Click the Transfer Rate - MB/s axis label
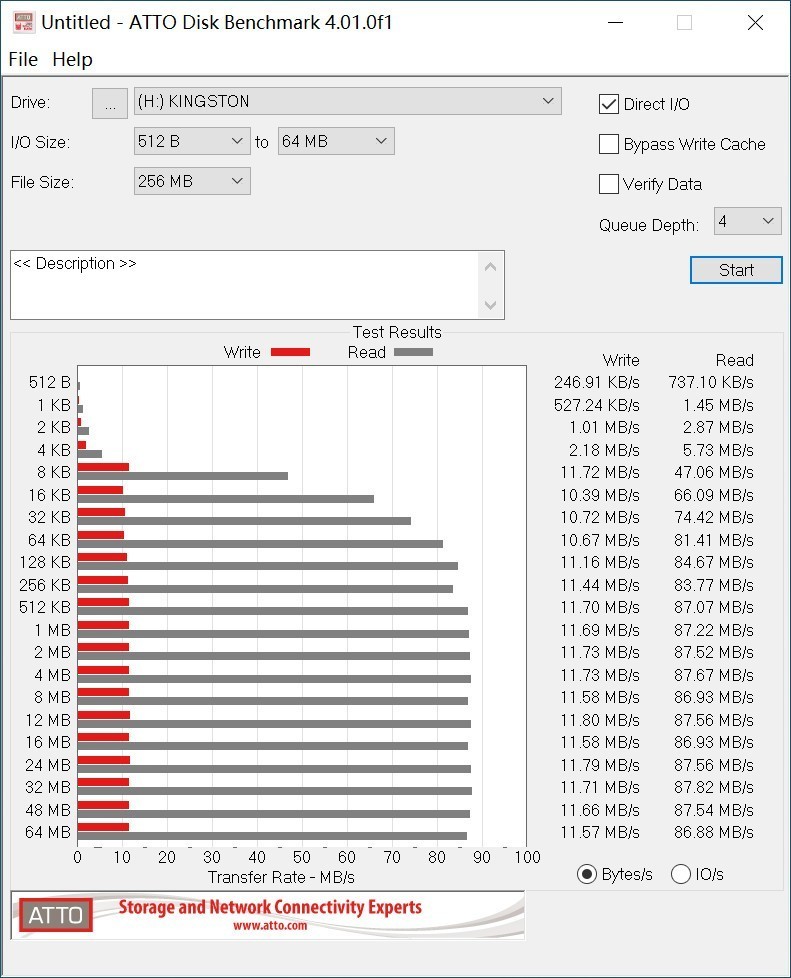791x978 pixels. (x=281, y=878)
